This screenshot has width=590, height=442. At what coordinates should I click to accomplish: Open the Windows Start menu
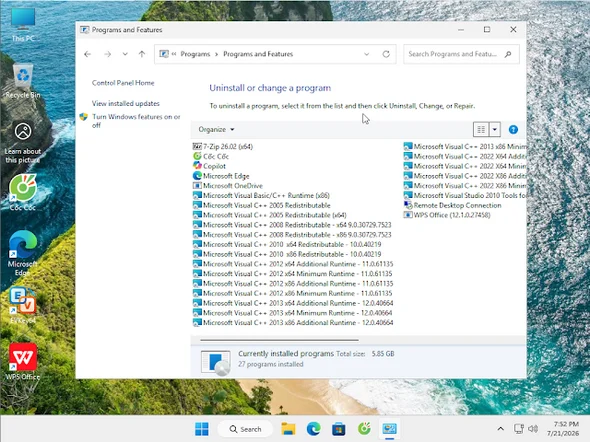click(202, 429)
